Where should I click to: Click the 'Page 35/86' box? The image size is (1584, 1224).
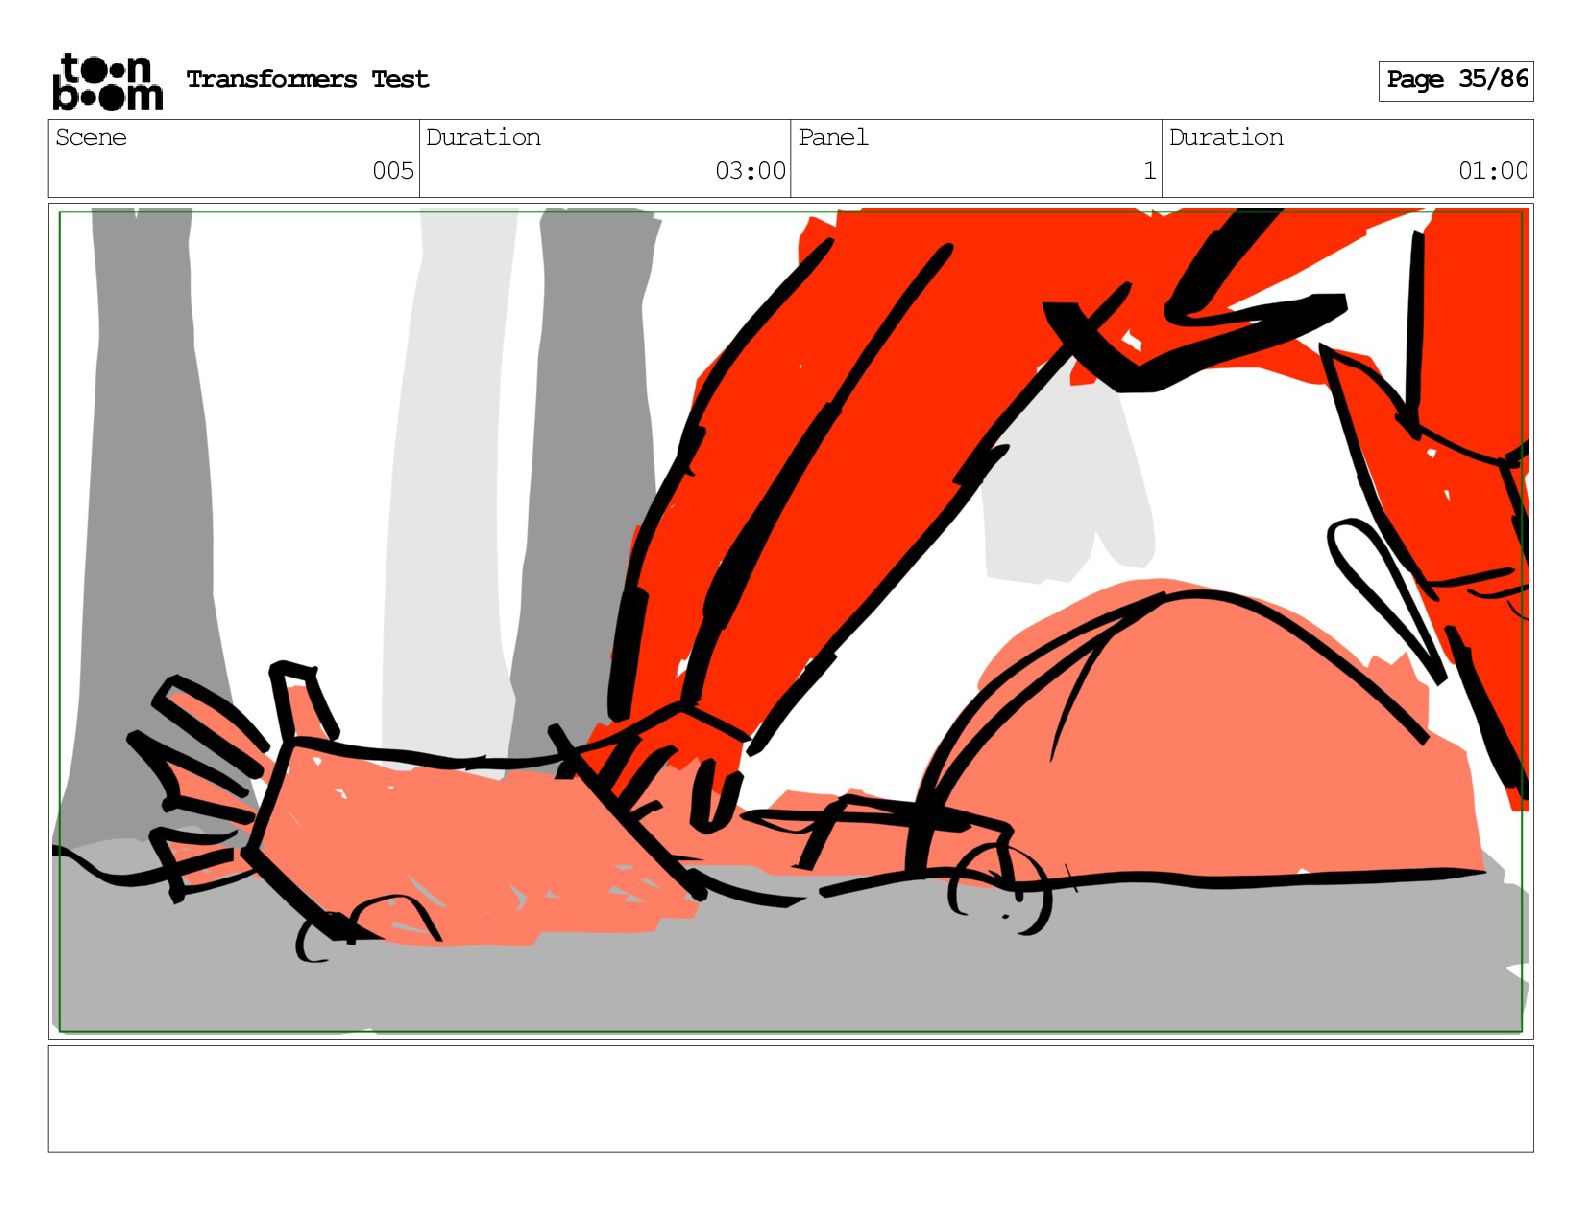(x=1456, y=80)
